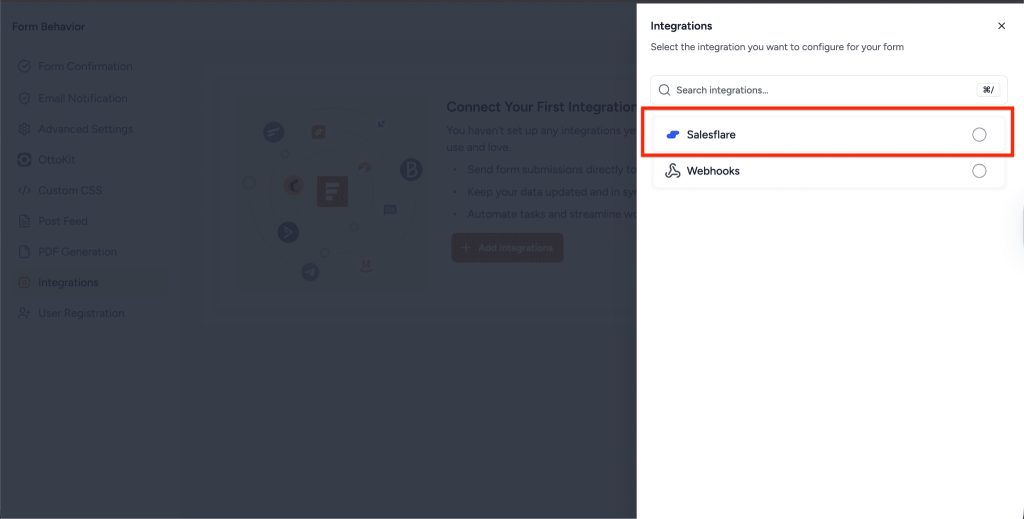
Task: Click the search magnifier icon
Action: click(x=665, y=90)
